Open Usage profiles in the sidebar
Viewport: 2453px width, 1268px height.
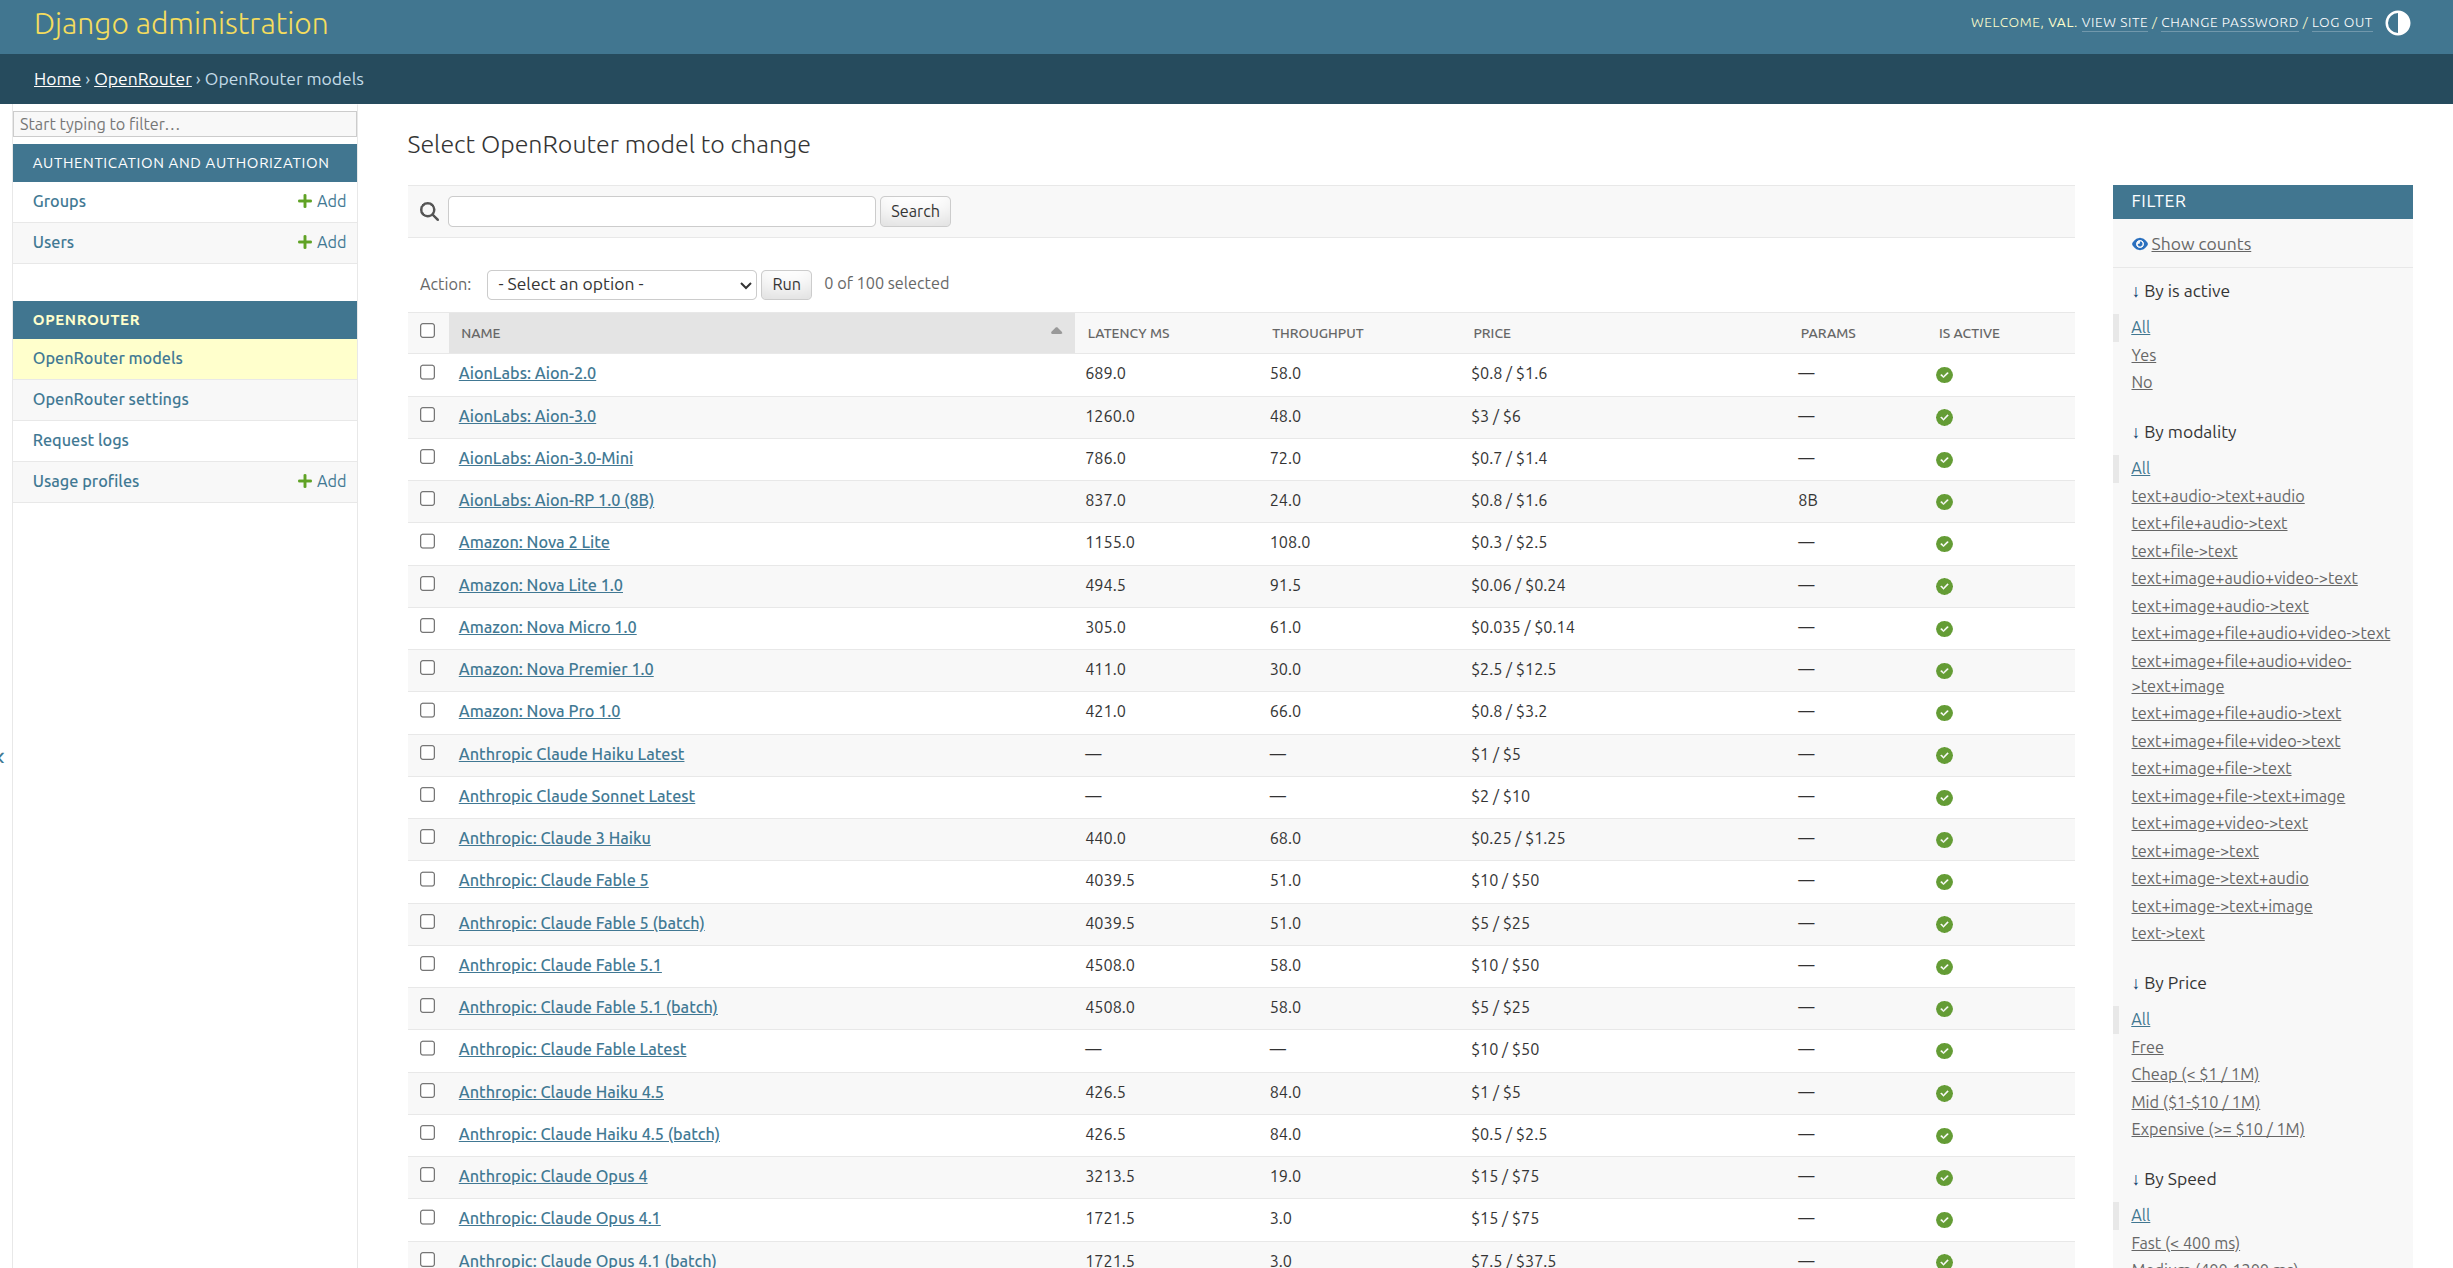[86, 481]
